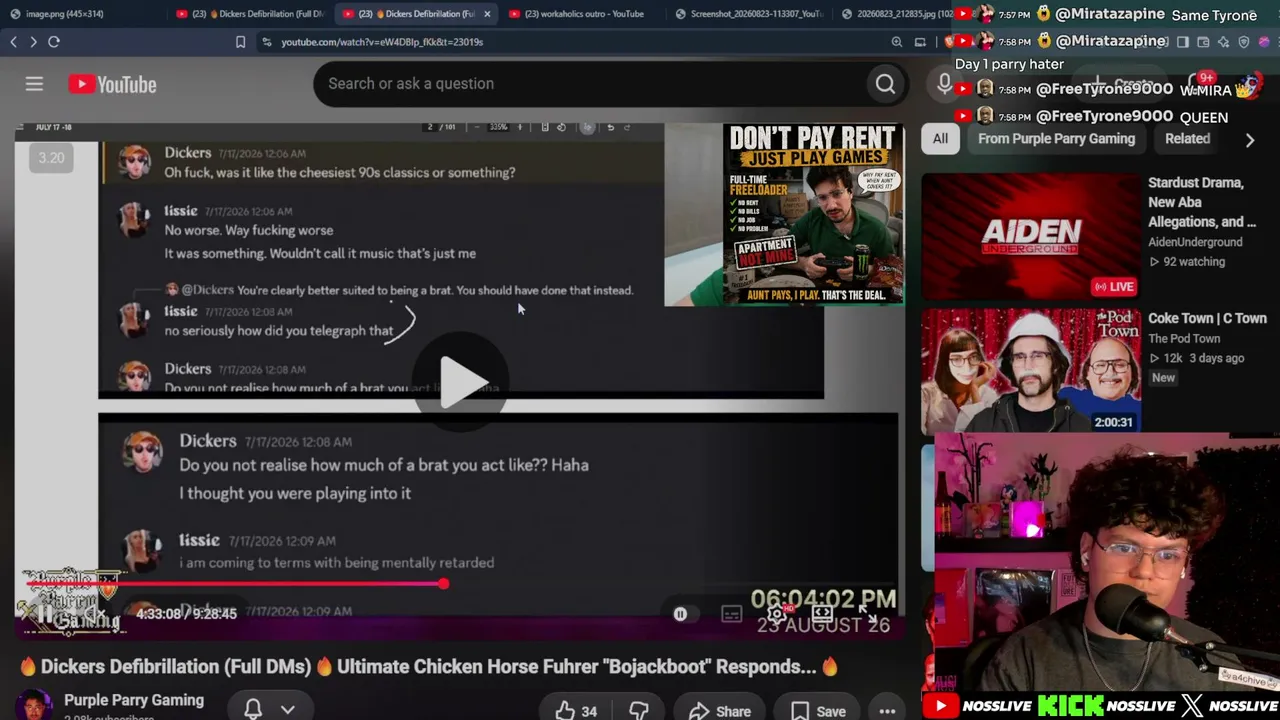The height and width of the screenshot is (720, 1280).
Task: Open the Brave wallet toolbar icon
Action: pos(1203,42)
